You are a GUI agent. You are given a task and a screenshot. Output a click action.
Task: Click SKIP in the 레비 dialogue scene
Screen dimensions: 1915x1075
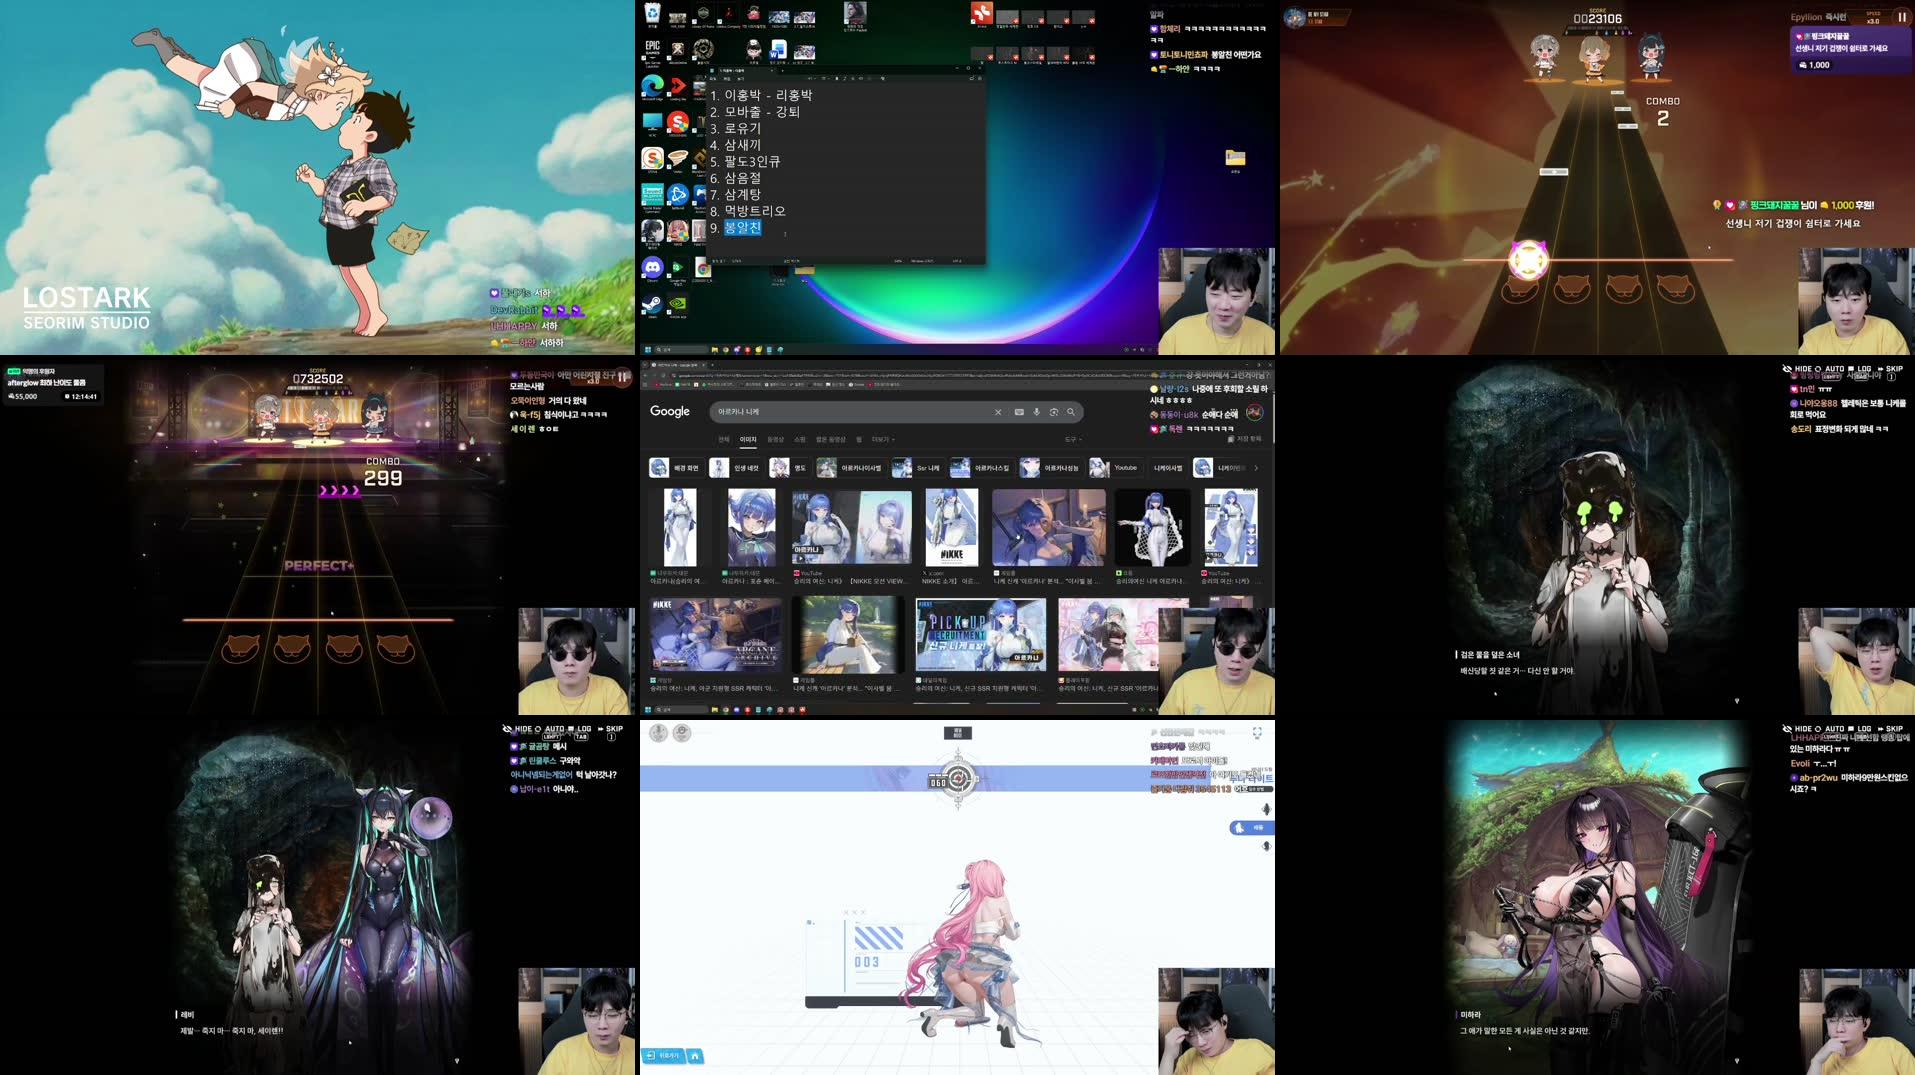pyautogui.click(x=609, y=729)
